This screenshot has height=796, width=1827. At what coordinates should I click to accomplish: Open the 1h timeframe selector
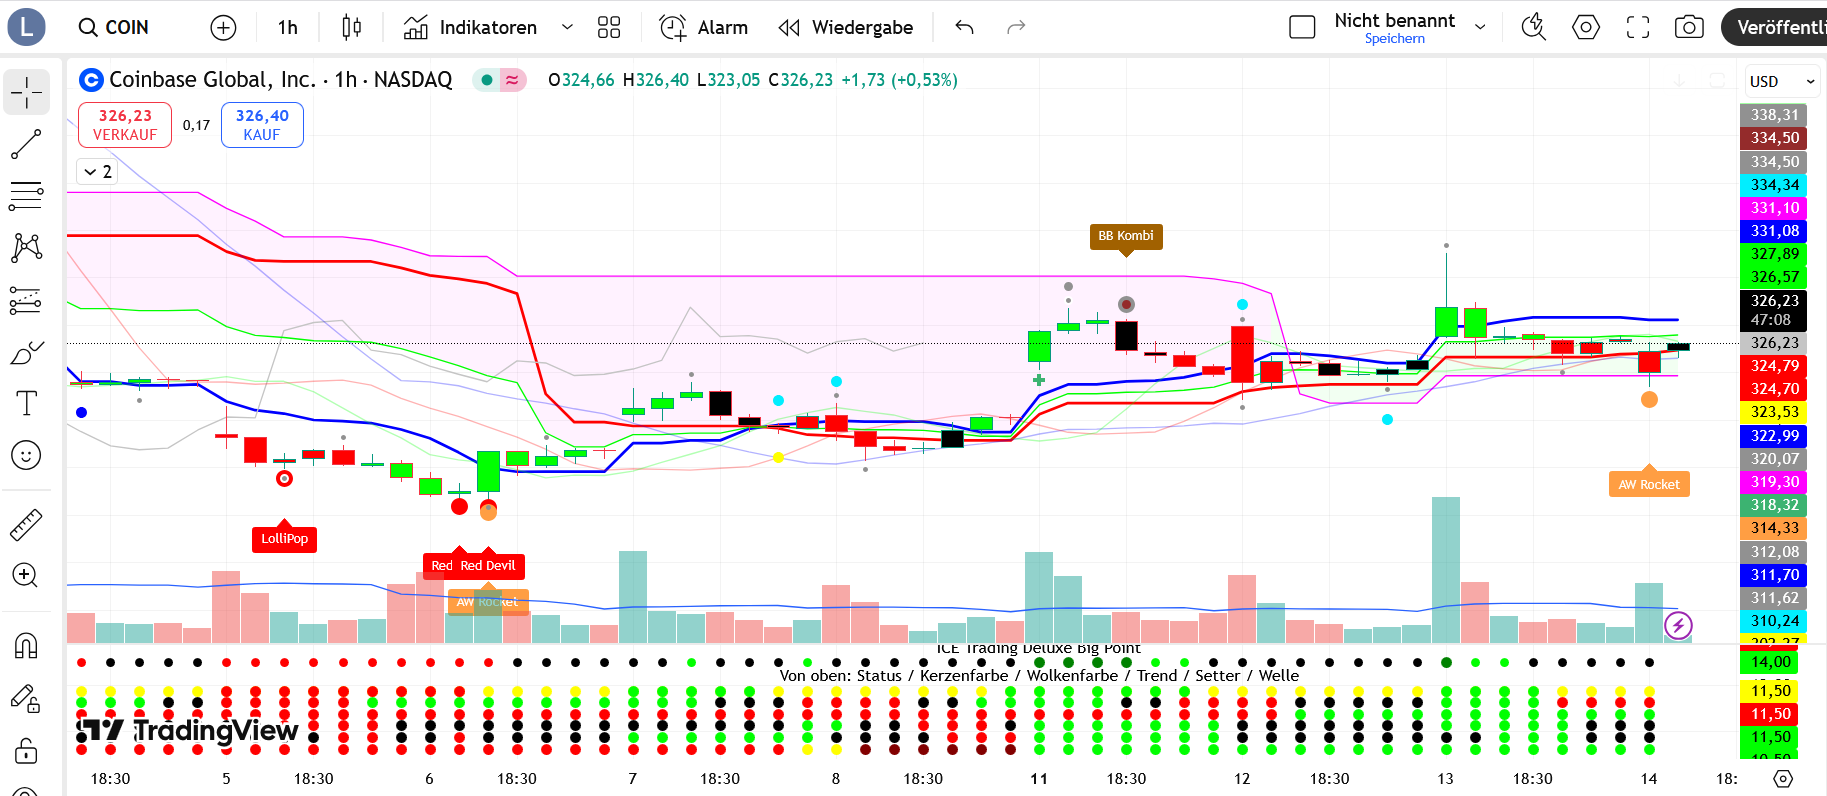pyautogui.click(x=288, y=27)
